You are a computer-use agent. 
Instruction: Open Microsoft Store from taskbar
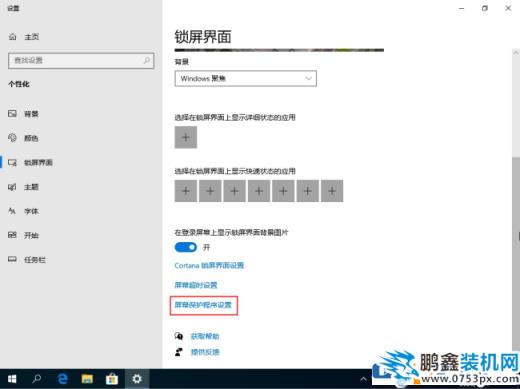[112, 379]
